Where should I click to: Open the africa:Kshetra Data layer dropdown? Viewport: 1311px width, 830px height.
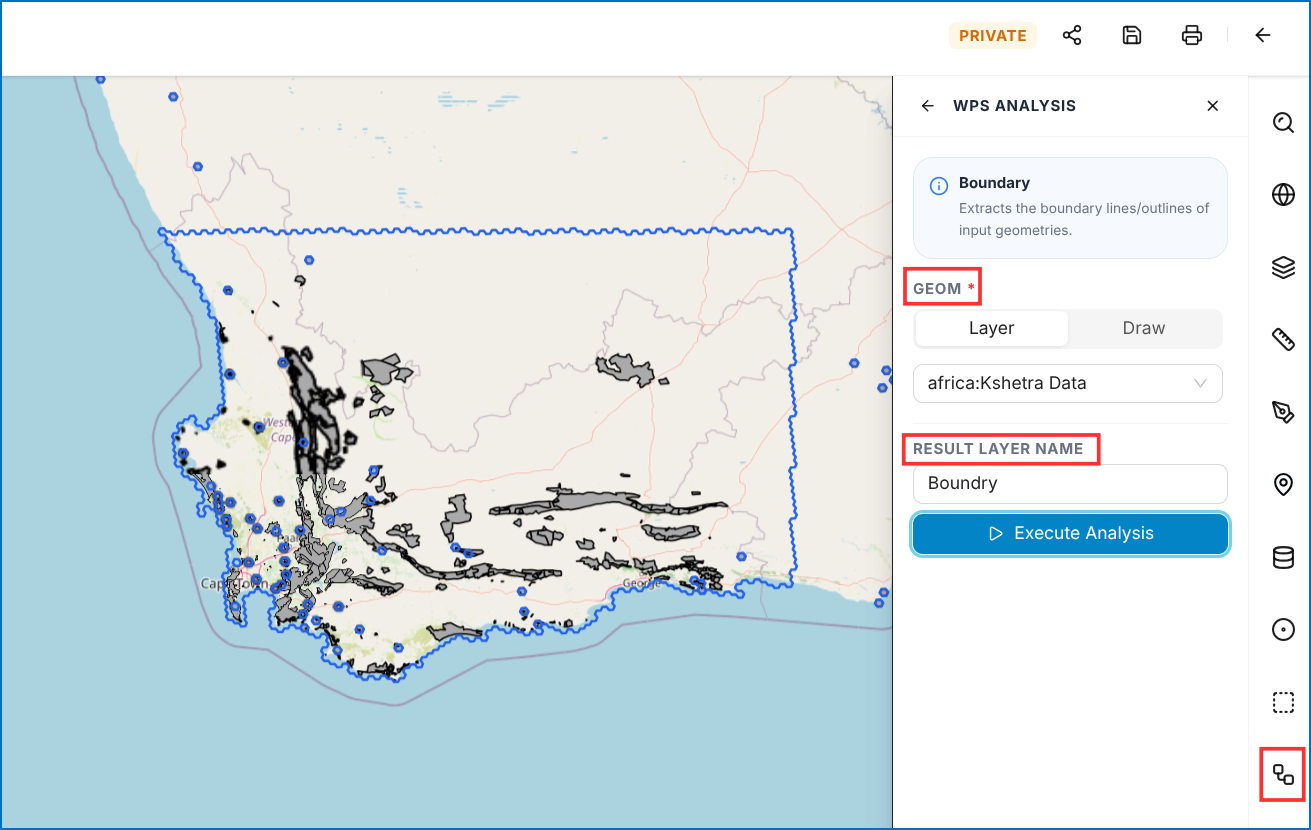tap(1068, 383)
